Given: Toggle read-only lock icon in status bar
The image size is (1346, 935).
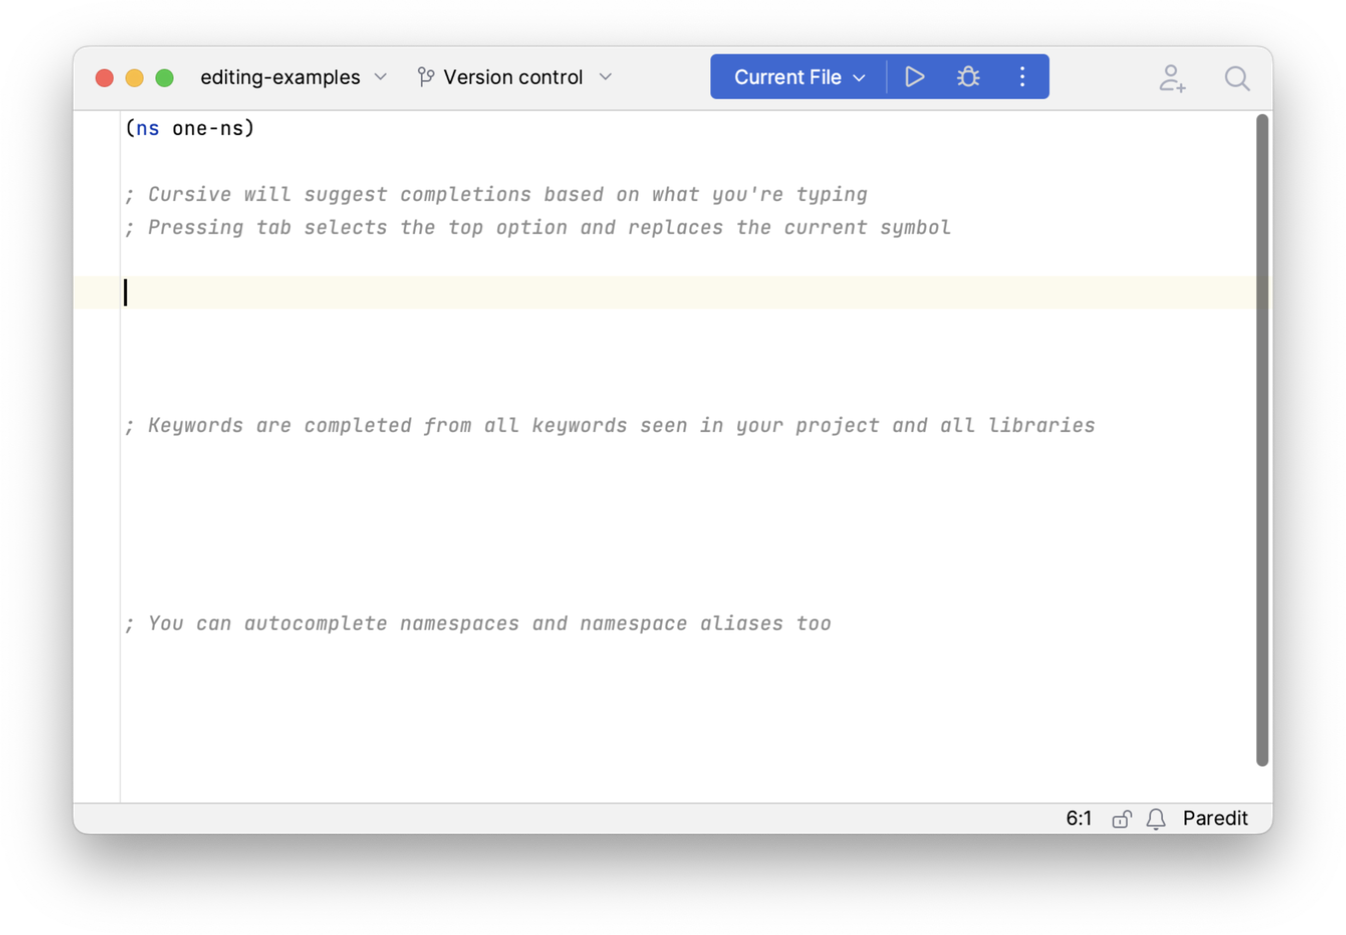Looking at the screenshot, I should point(1122,819).
